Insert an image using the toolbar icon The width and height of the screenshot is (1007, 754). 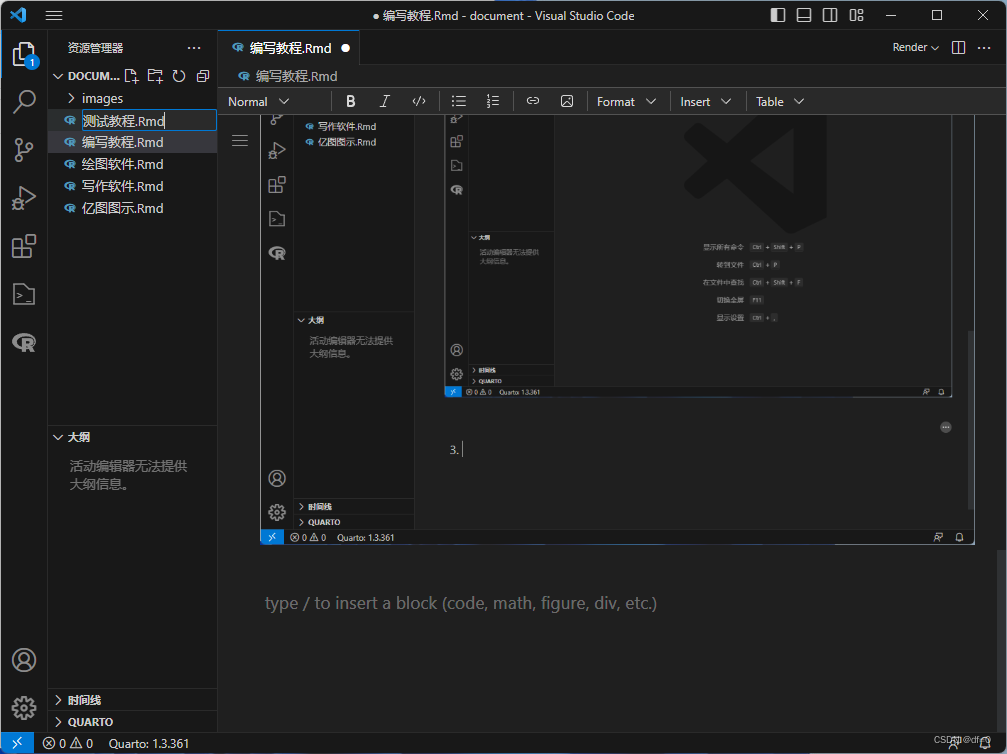(567, 100)
